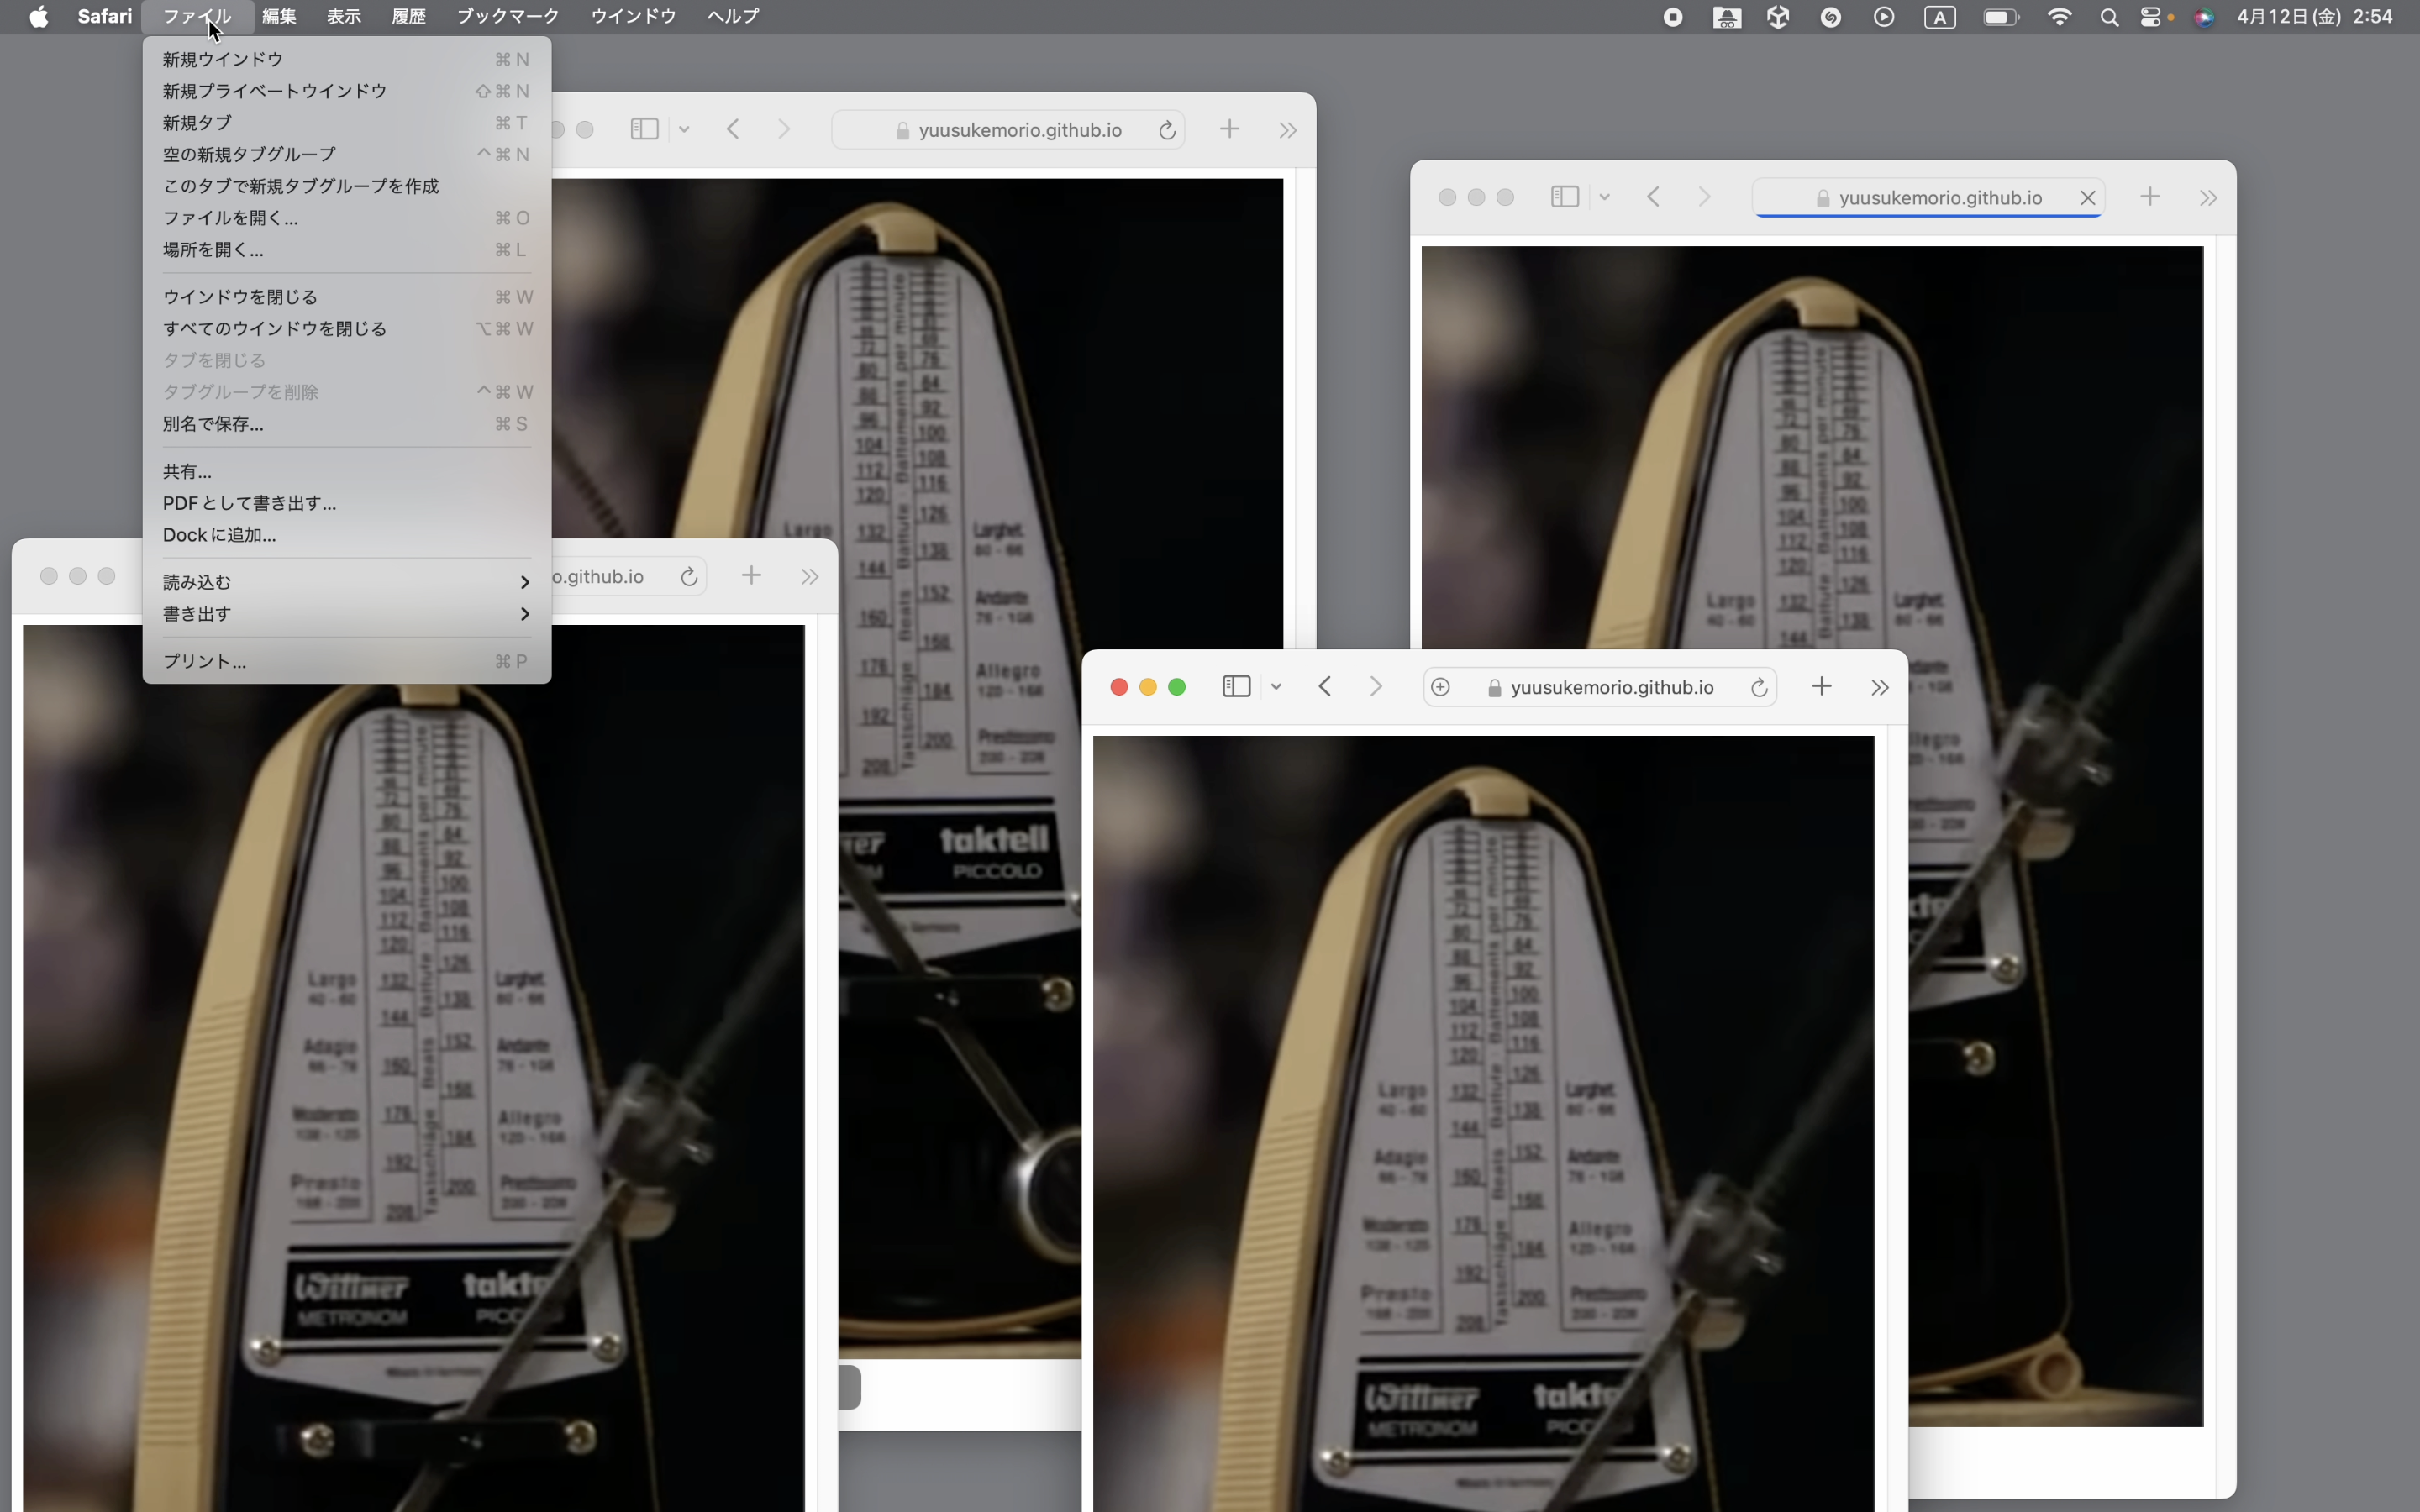
Task: Click Siri icon in menu bar
Action: pos(2204,17)
